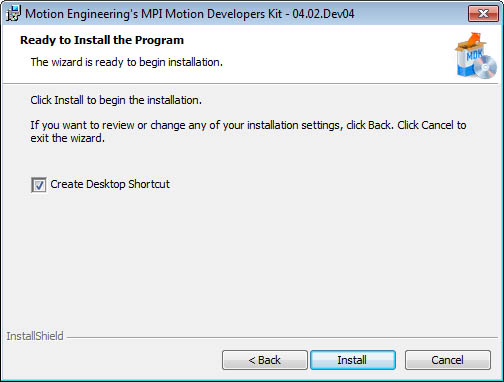Start installation with the Install button
The height and width of the screenshot is (382, 504).
(353, 360)
